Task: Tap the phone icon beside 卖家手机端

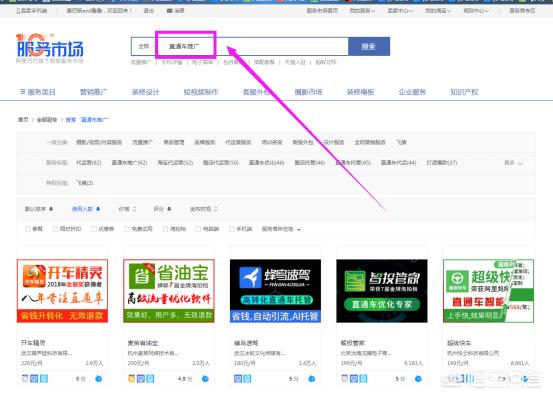Action: pos(18,11)
